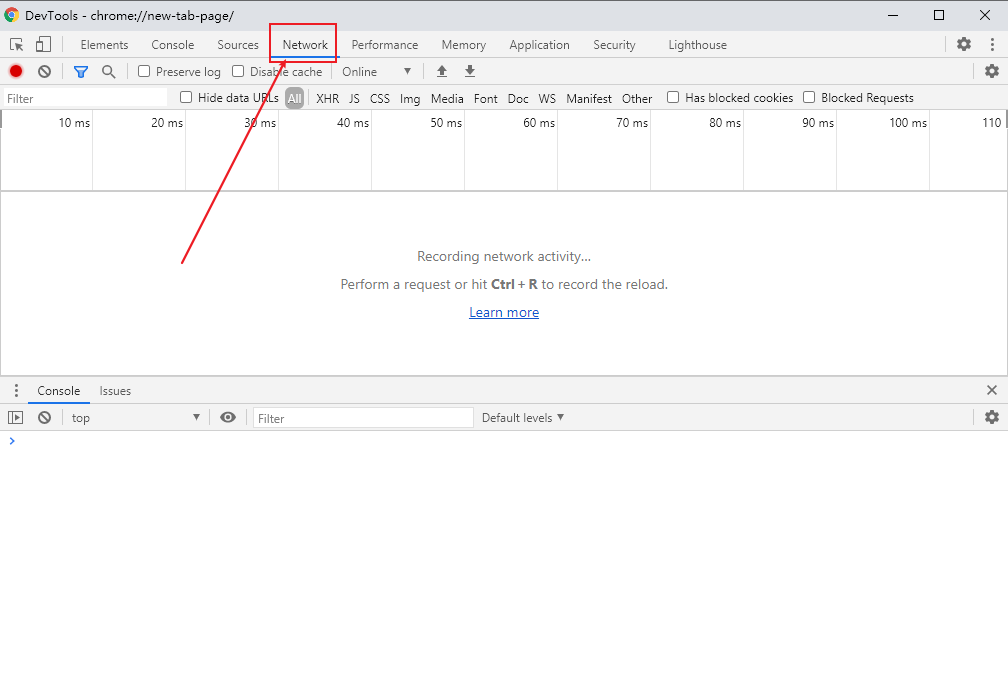The height and width of the screenshot is (685, 1008).
Task: Select the drawer Console tab
Action: click(58, 391)
